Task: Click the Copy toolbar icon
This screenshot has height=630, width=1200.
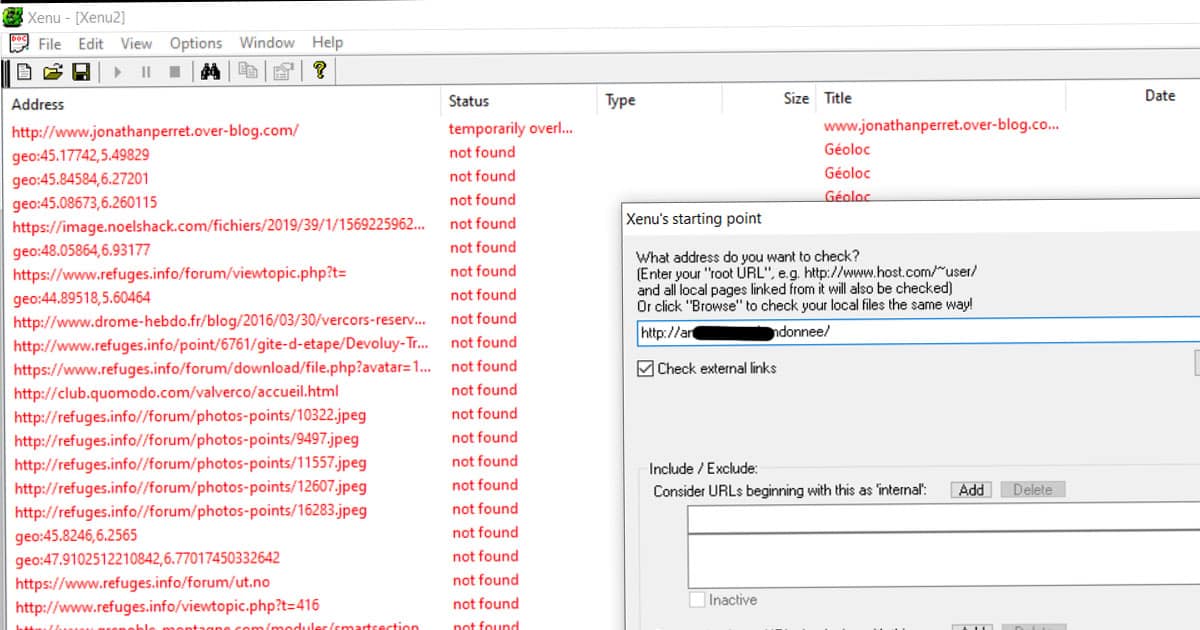Action: coord(247,72)
